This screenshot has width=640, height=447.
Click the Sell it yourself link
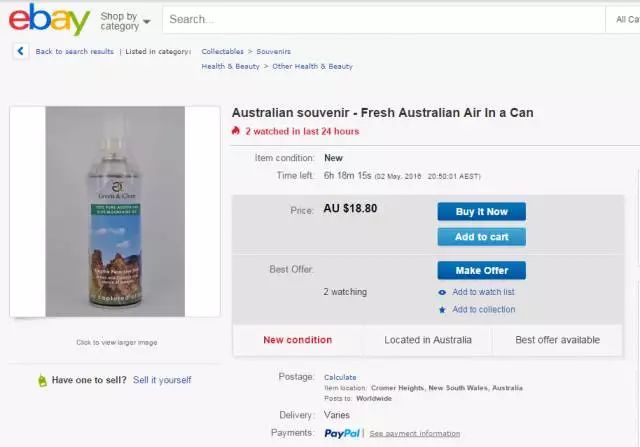162,380
